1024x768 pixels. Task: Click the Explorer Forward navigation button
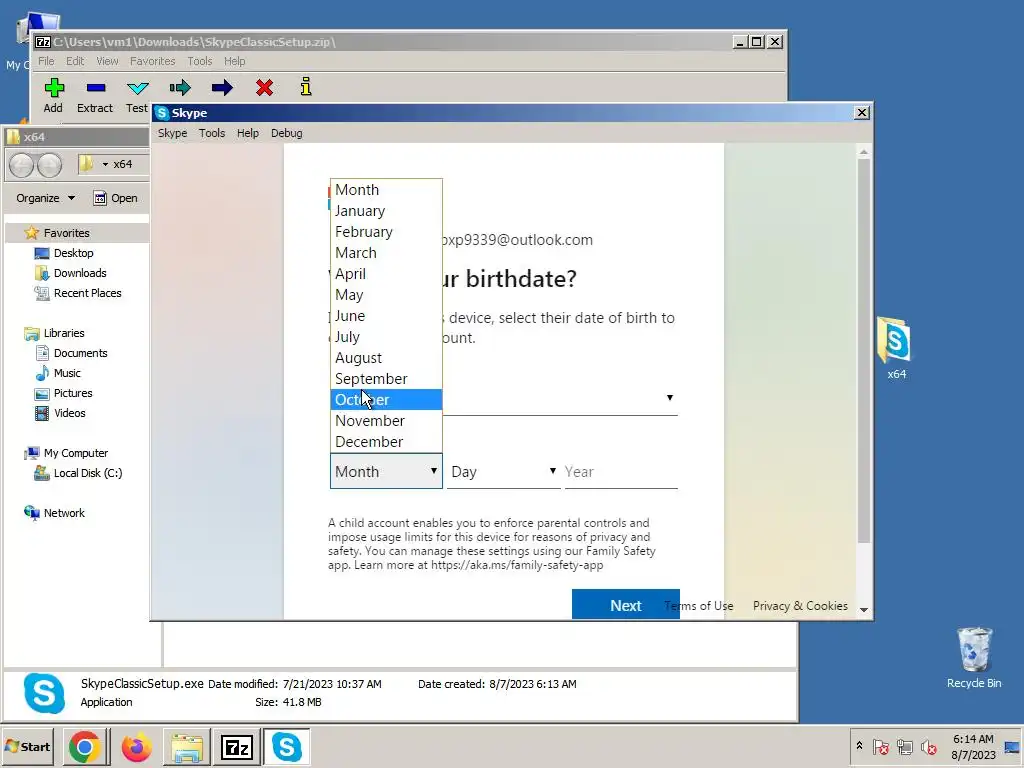click(49, 165)
